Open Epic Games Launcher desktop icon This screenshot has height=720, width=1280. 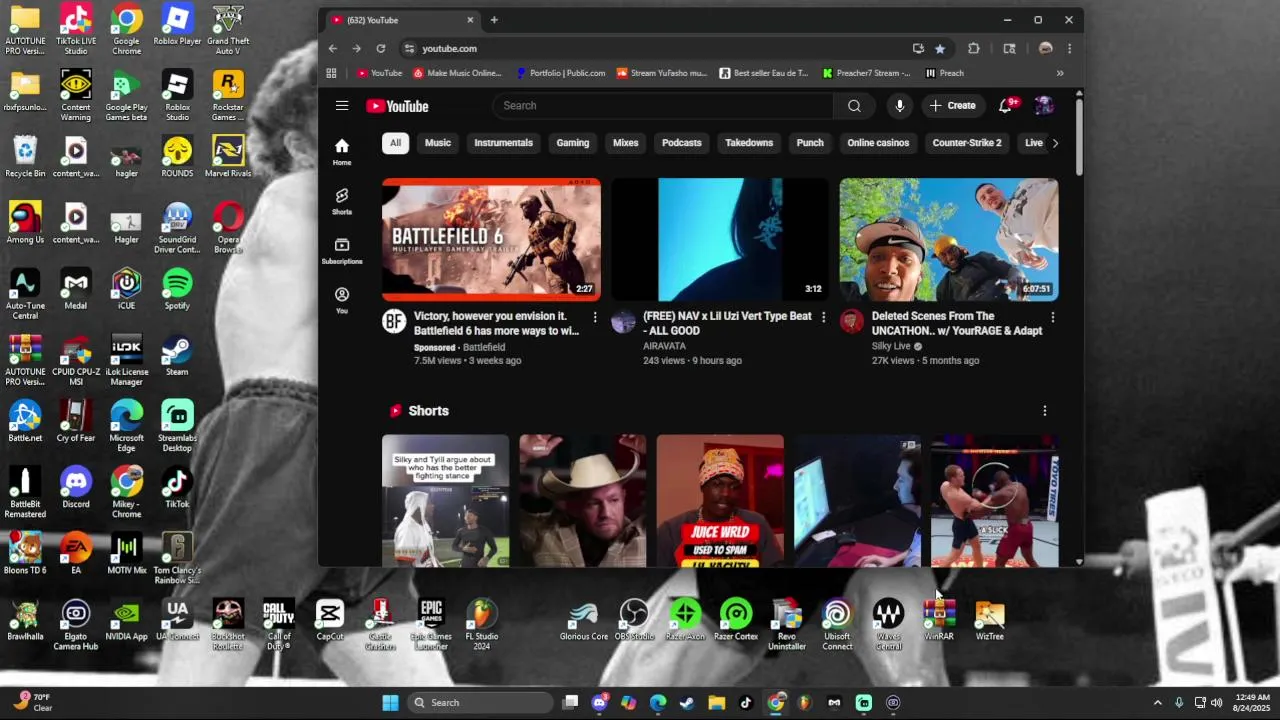tap(431, 625)
